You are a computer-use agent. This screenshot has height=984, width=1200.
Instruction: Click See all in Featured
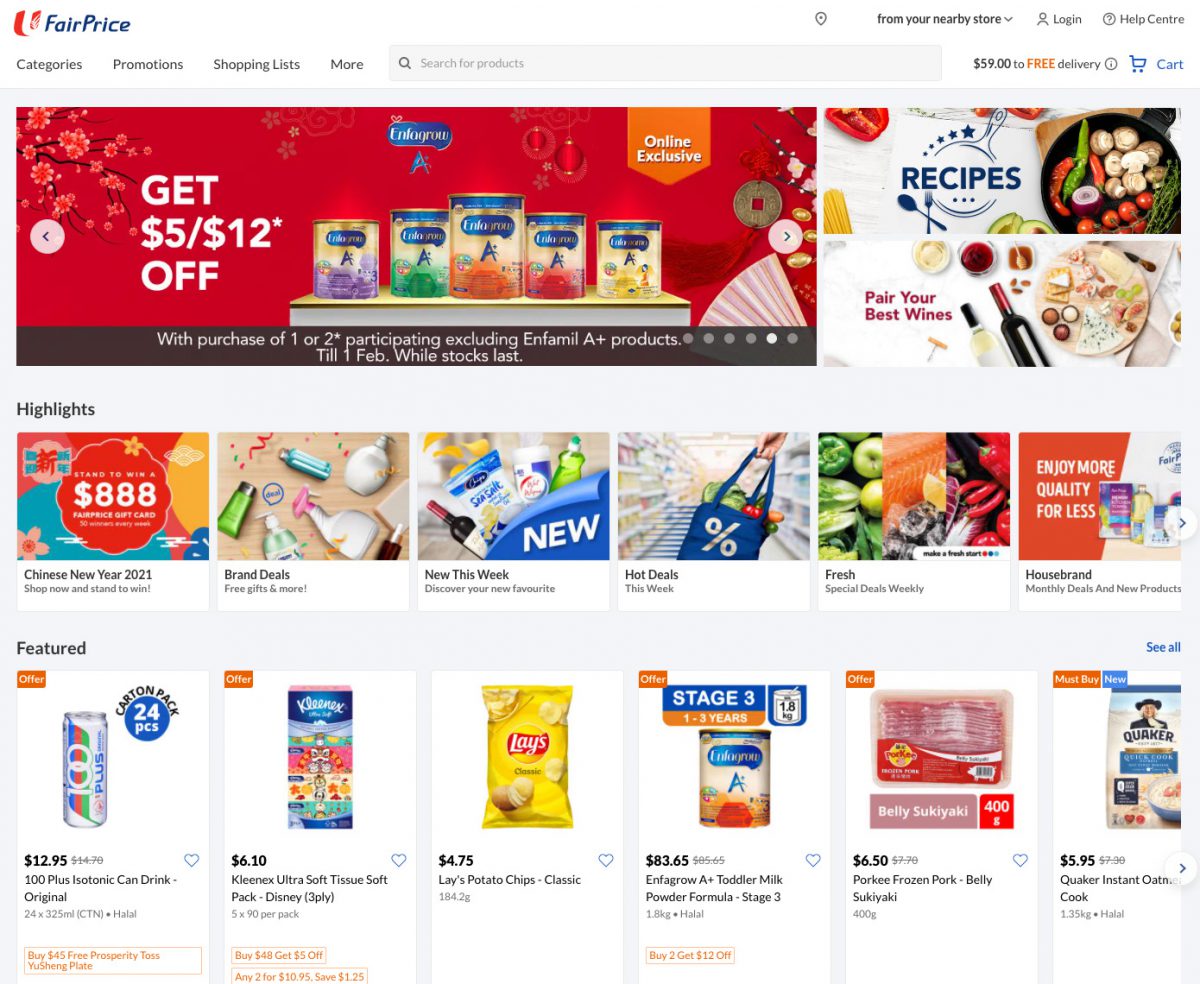1163,647
